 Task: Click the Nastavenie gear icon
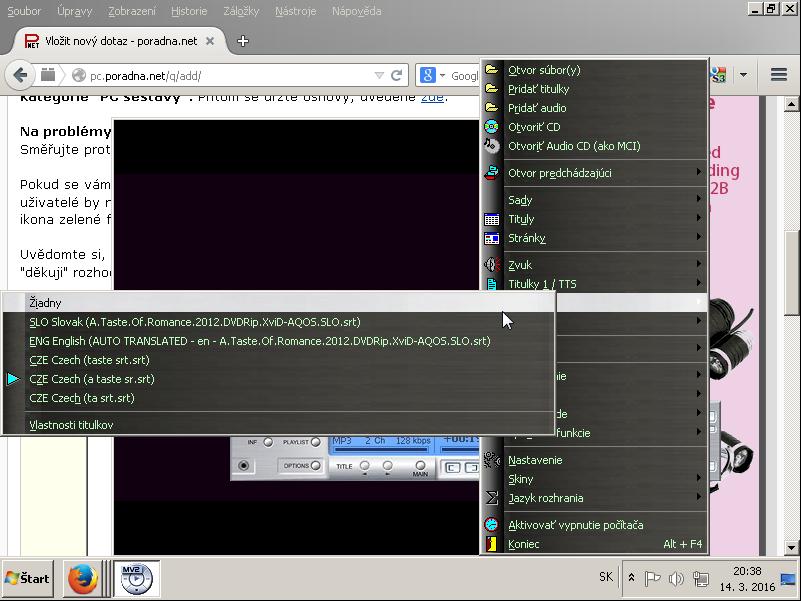coord(491,460)
